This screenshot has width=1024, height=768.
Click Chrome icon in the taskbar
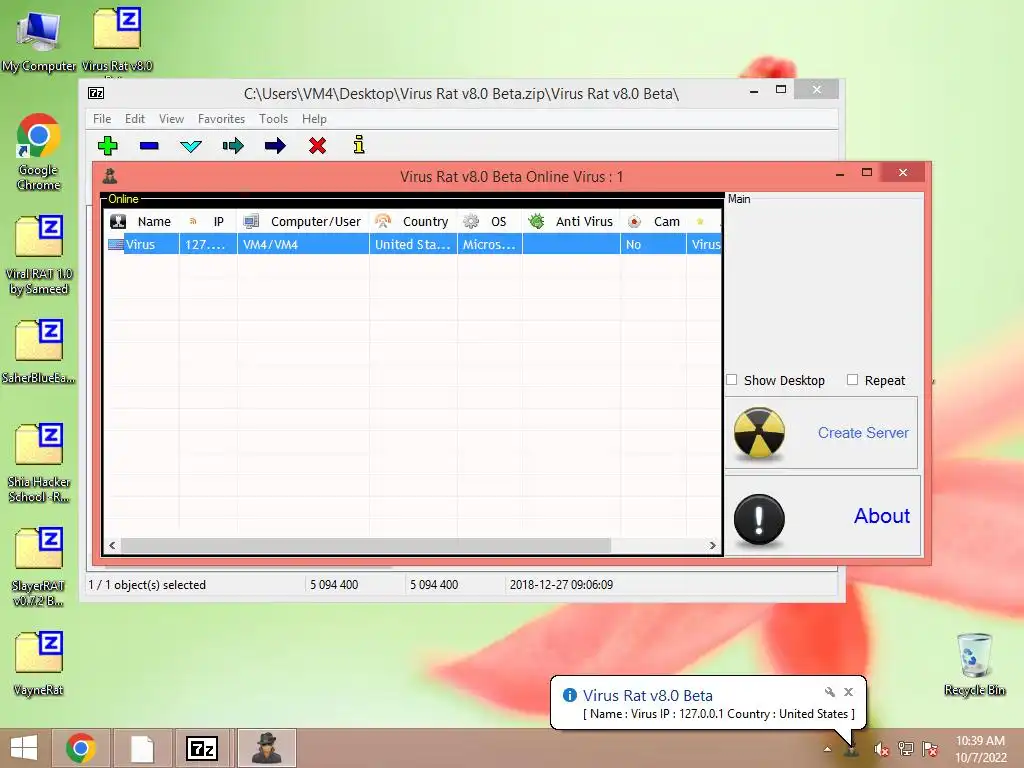[81, 748]
